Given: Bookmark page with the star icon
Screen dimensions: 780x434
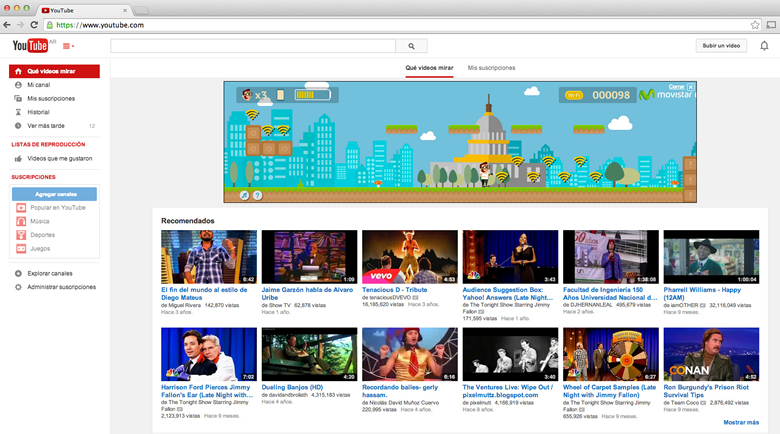Looking at the screenshot, I should [x=755, y=25].
